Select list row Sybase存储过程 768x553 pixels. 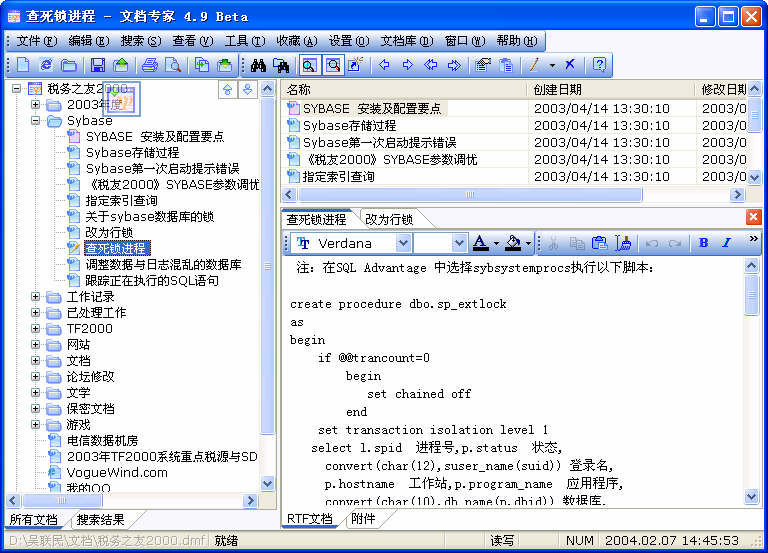(x=349, y=125)
